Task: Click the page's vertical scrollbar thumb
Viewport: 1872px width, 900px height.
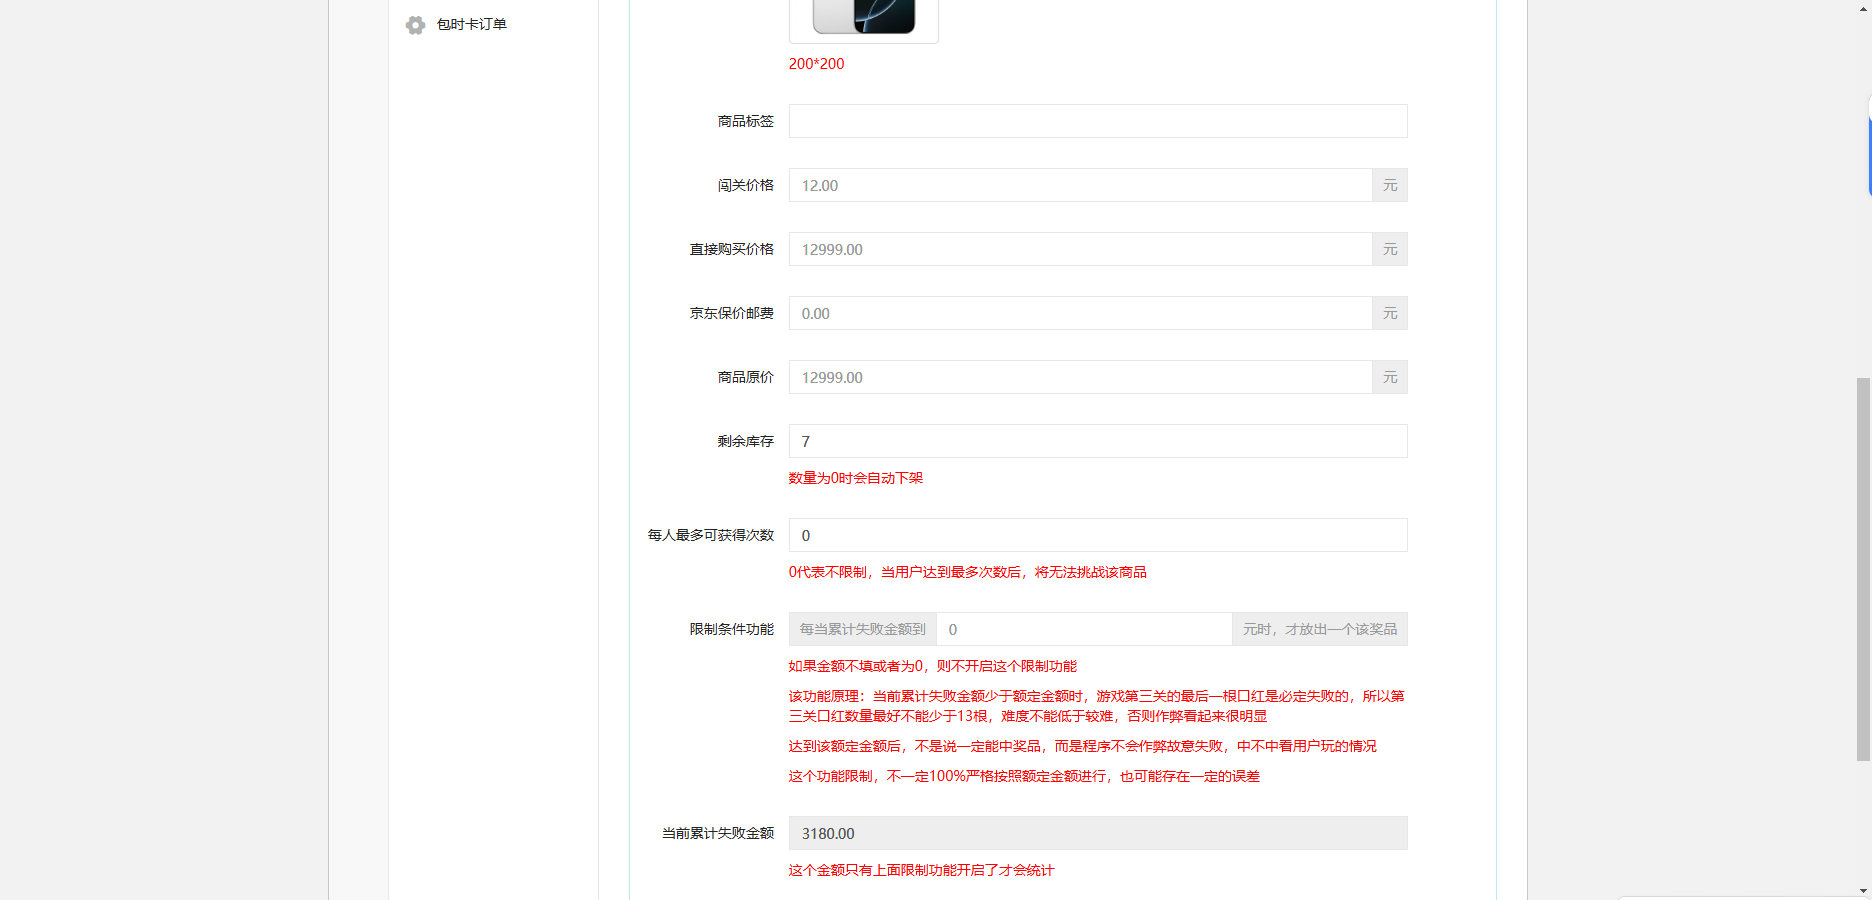Action: point(1863,568)
